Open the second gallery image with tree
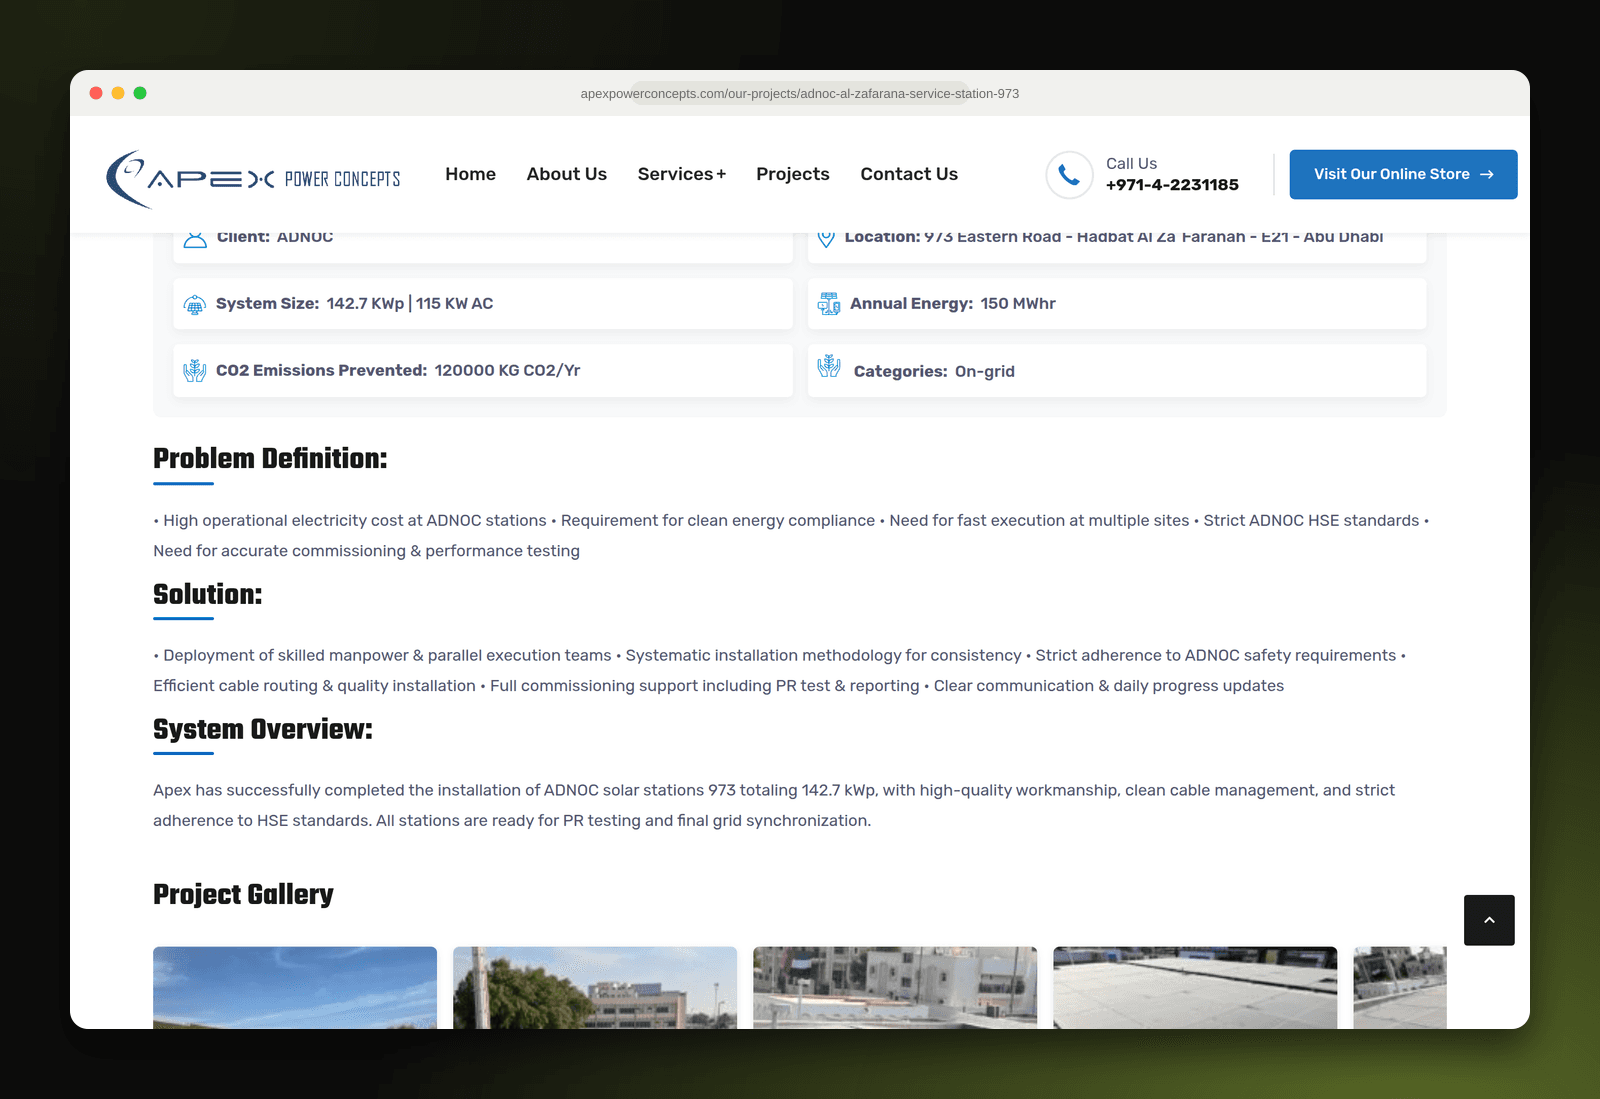This screenshot has height=1099, width=1600. tap(595, 988)
